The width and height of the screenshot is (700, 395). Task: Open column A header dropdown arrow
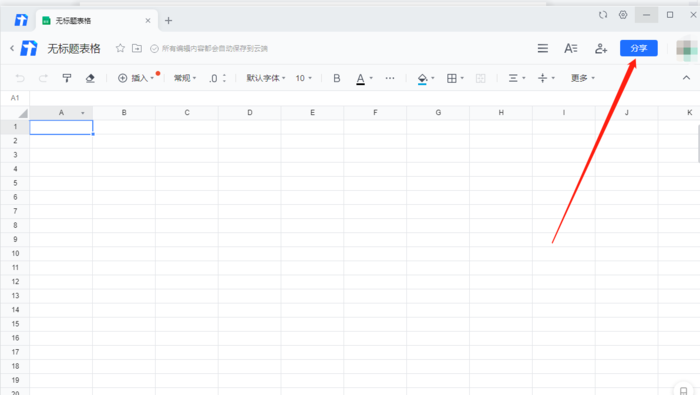(x=83, y=113)
